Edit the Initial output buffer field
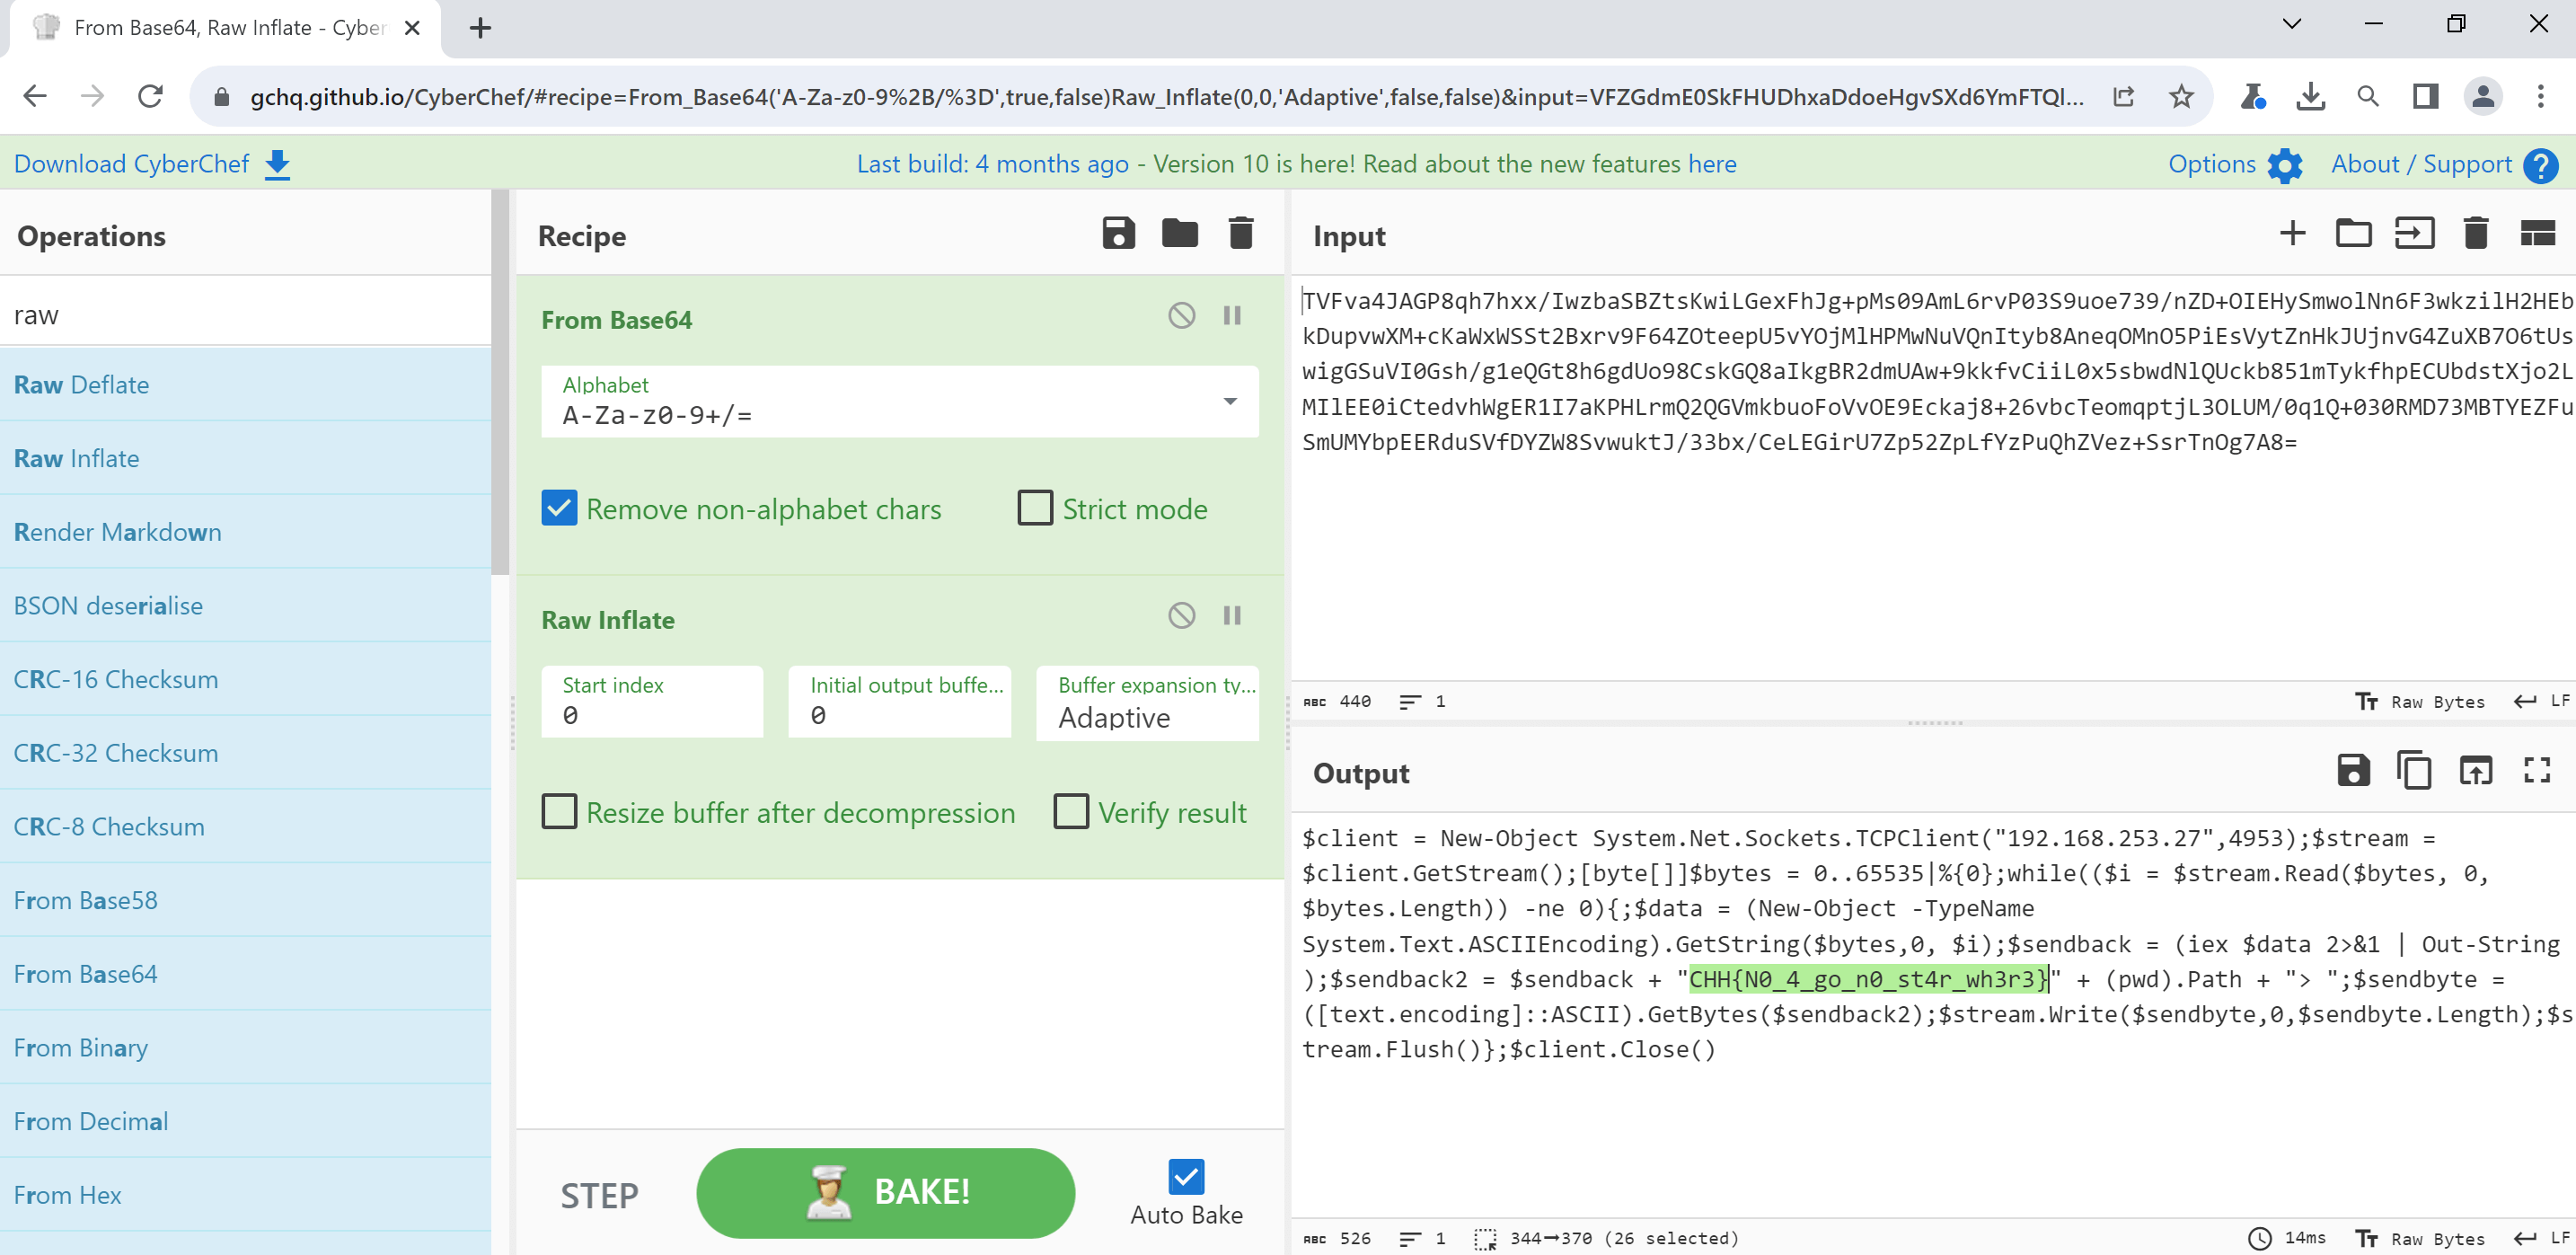The width and height of the screenshot is (2576, 1255). 899,702
